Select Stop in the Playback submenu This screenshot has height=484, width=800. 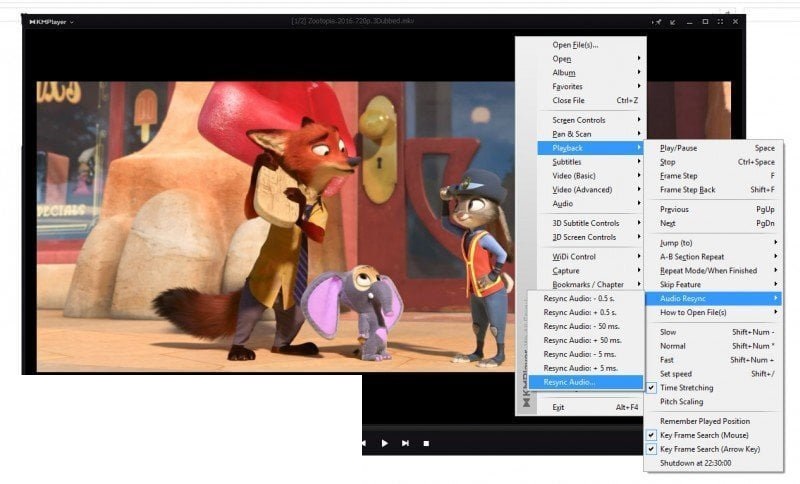pos(714,162)
